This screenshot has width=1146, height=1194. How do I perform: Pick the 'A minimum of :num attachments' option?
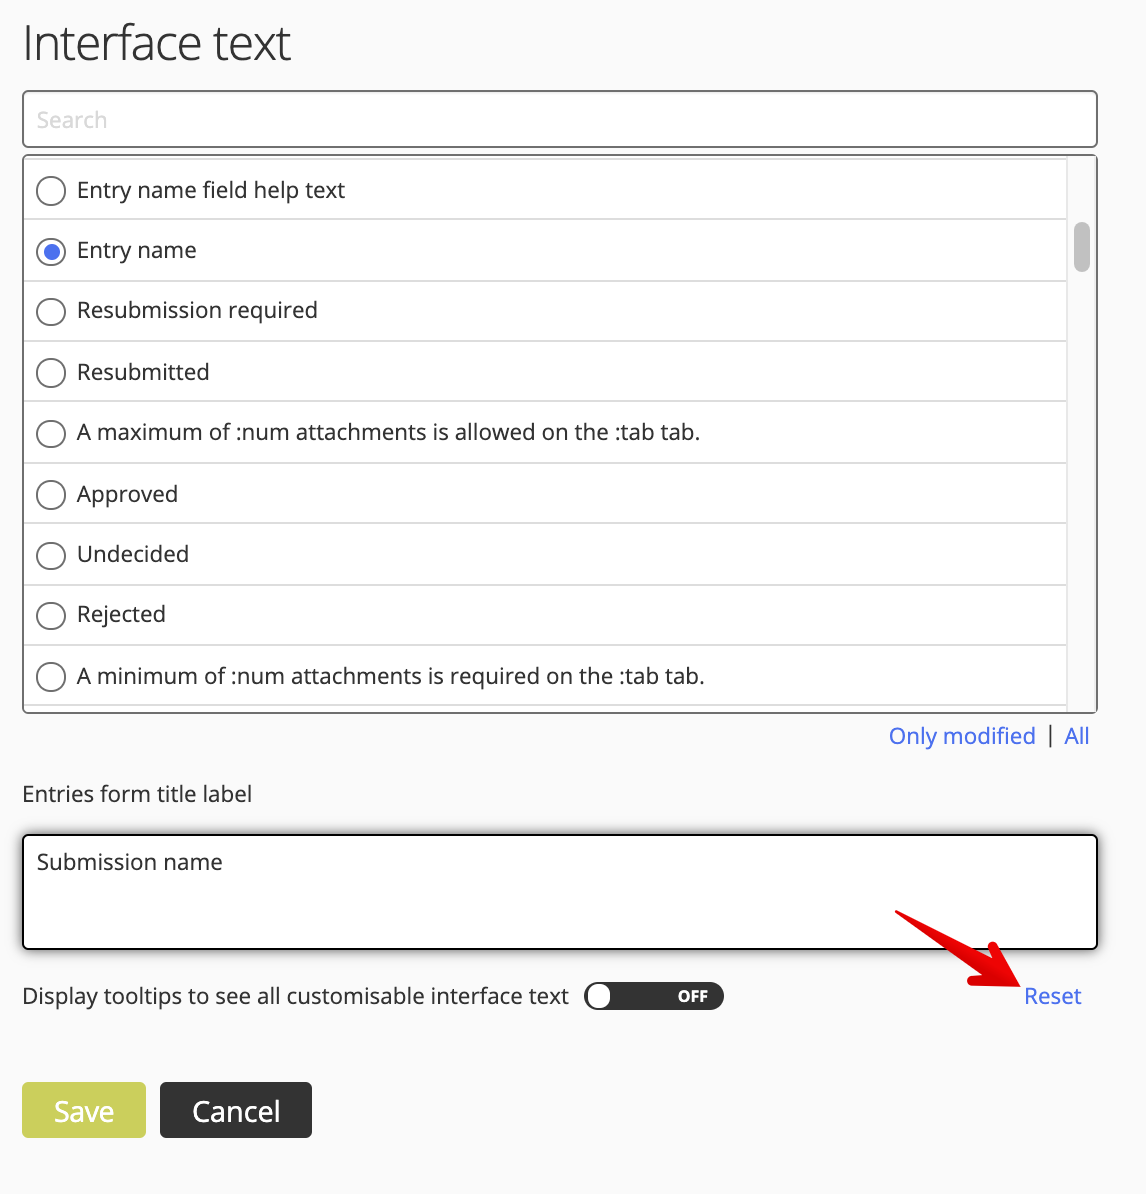[51, 676]
